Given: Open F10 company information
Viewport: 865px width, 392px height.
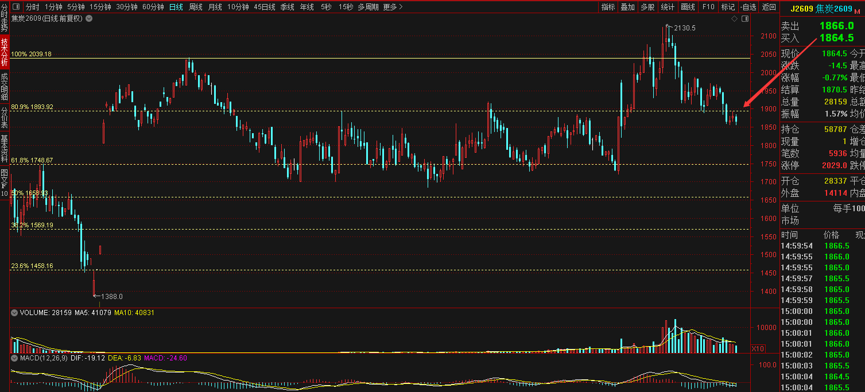Looking at the screenshot, I should coord(708,7).
